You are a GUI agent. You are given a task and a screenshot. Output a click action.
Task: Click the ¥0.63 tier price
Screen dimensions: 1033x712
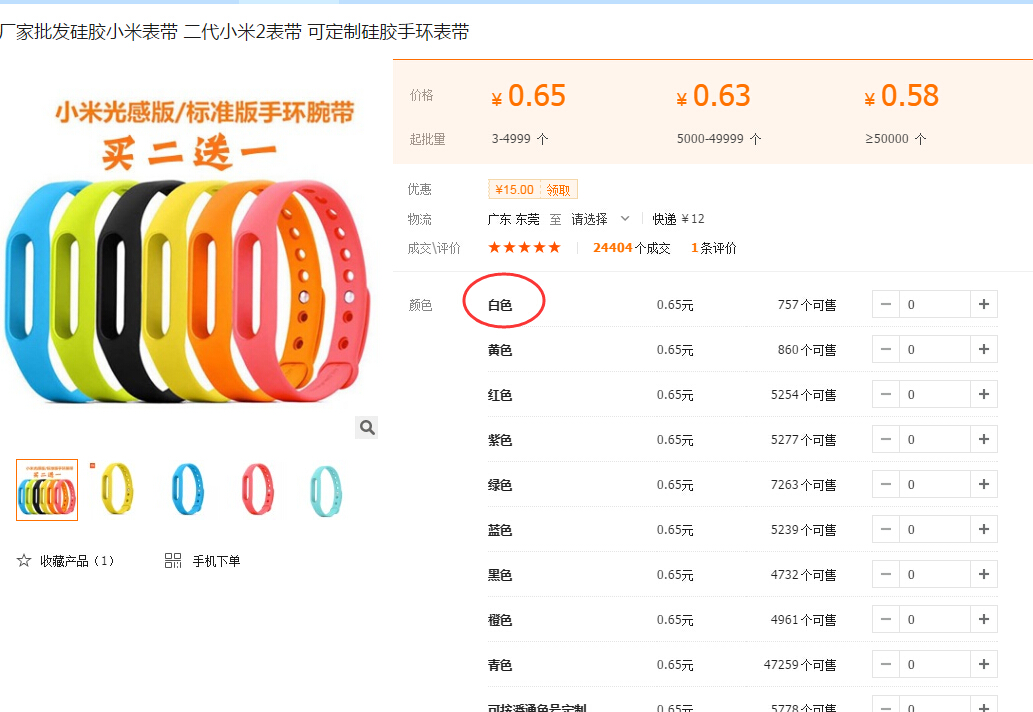[713, 96]
